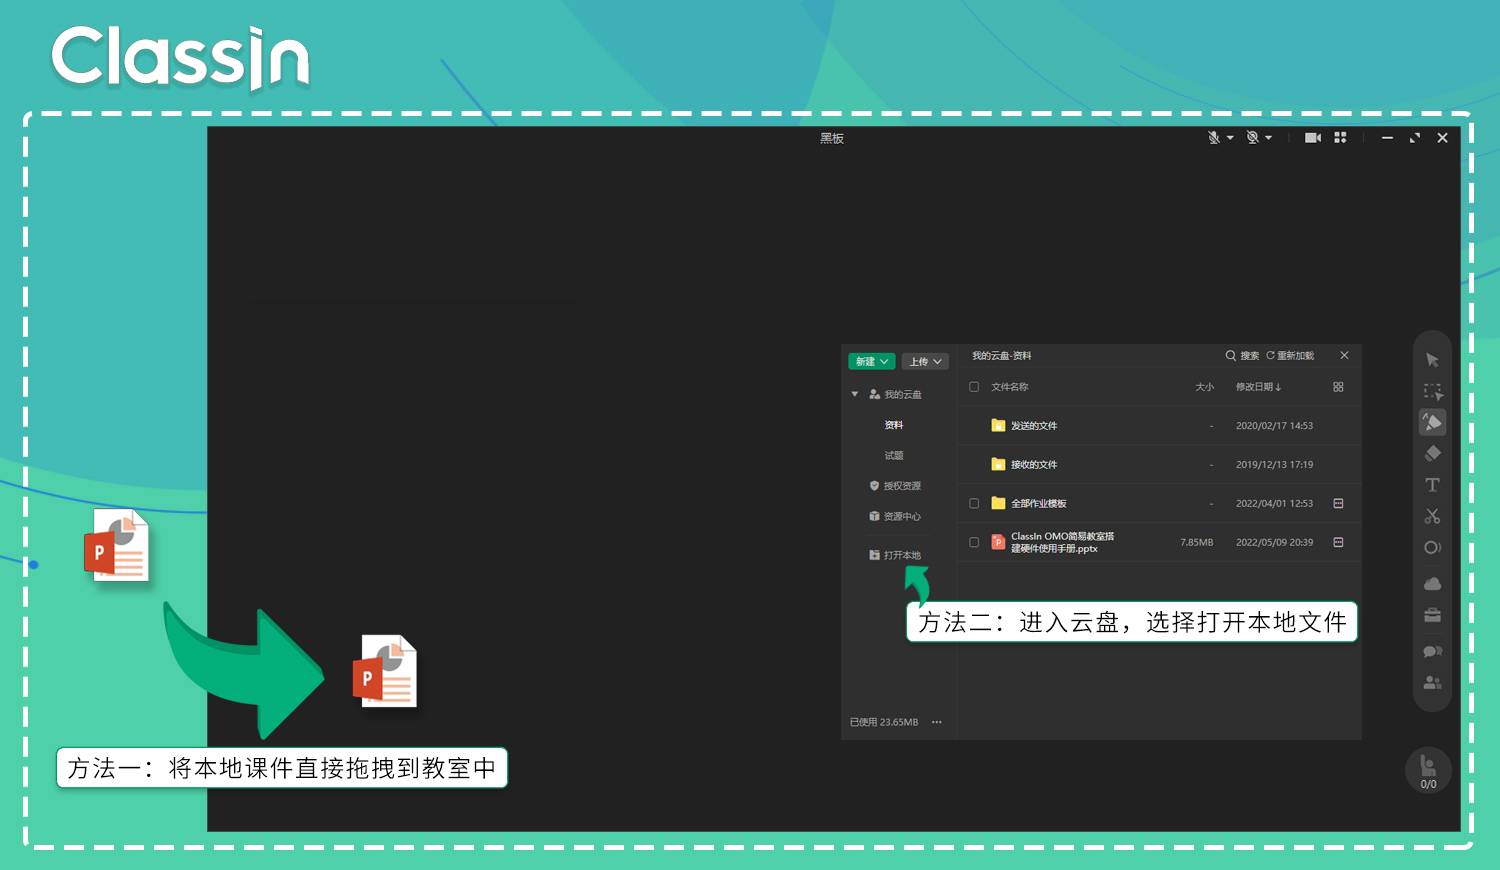Click the muted microphone icon
Screen dimensions: 1500x870
(1213, 138)
